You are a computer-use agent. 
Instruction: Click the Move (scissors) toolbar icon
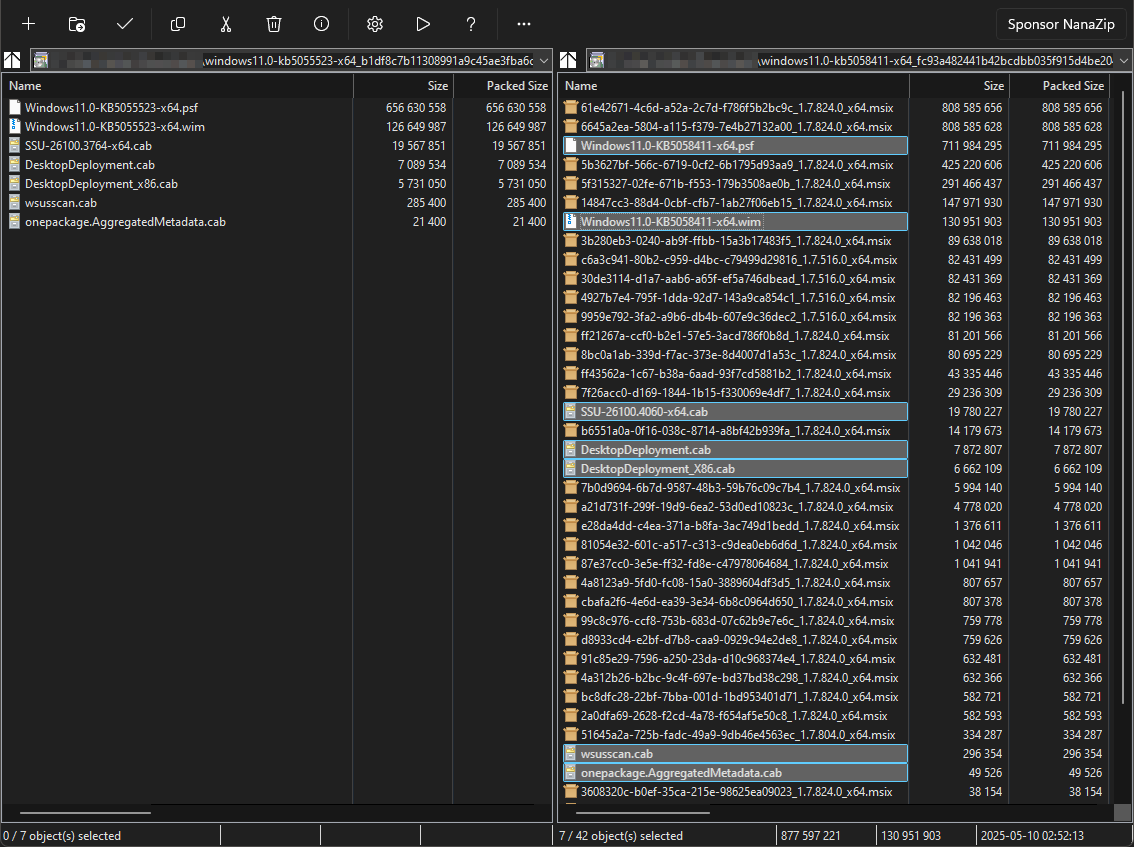[226, 24]
